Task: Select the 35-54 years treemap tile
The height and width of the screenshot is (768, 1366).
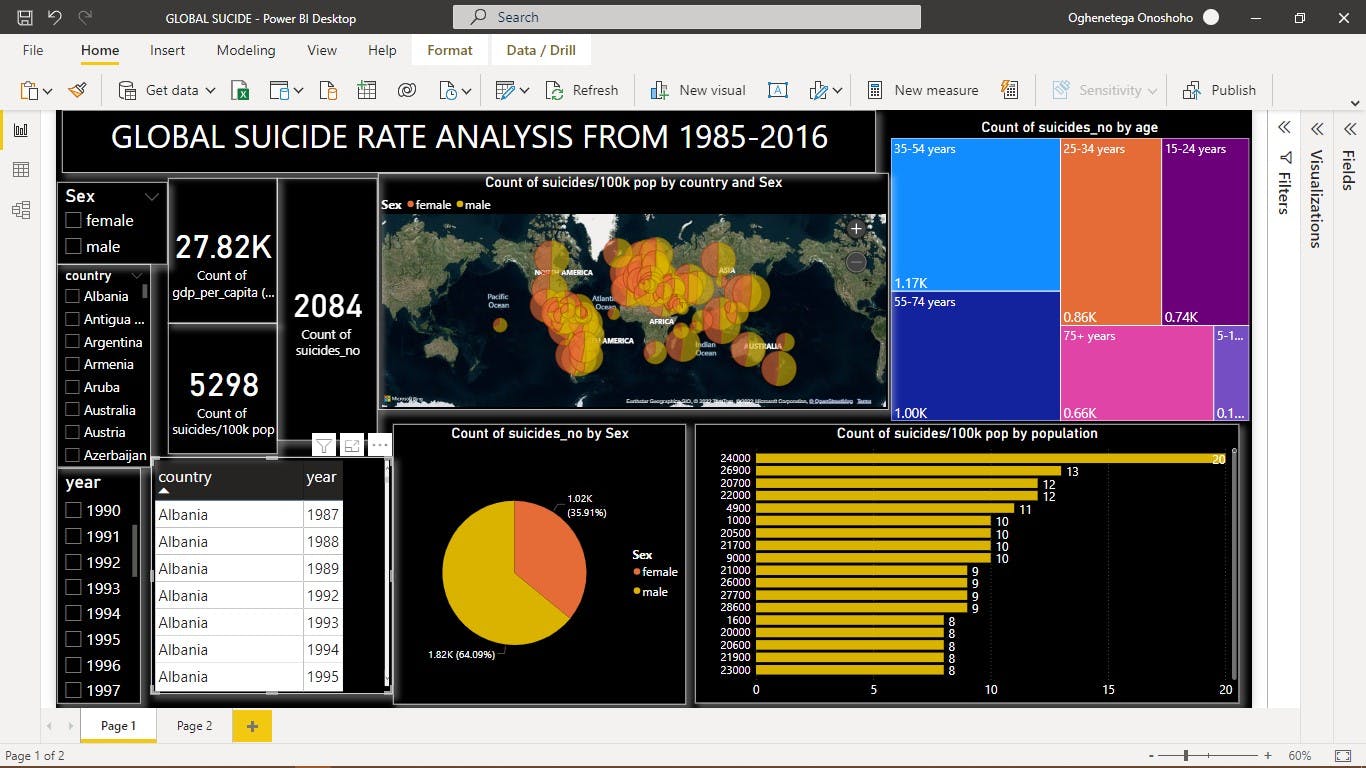Action: (x=975, y=214)
